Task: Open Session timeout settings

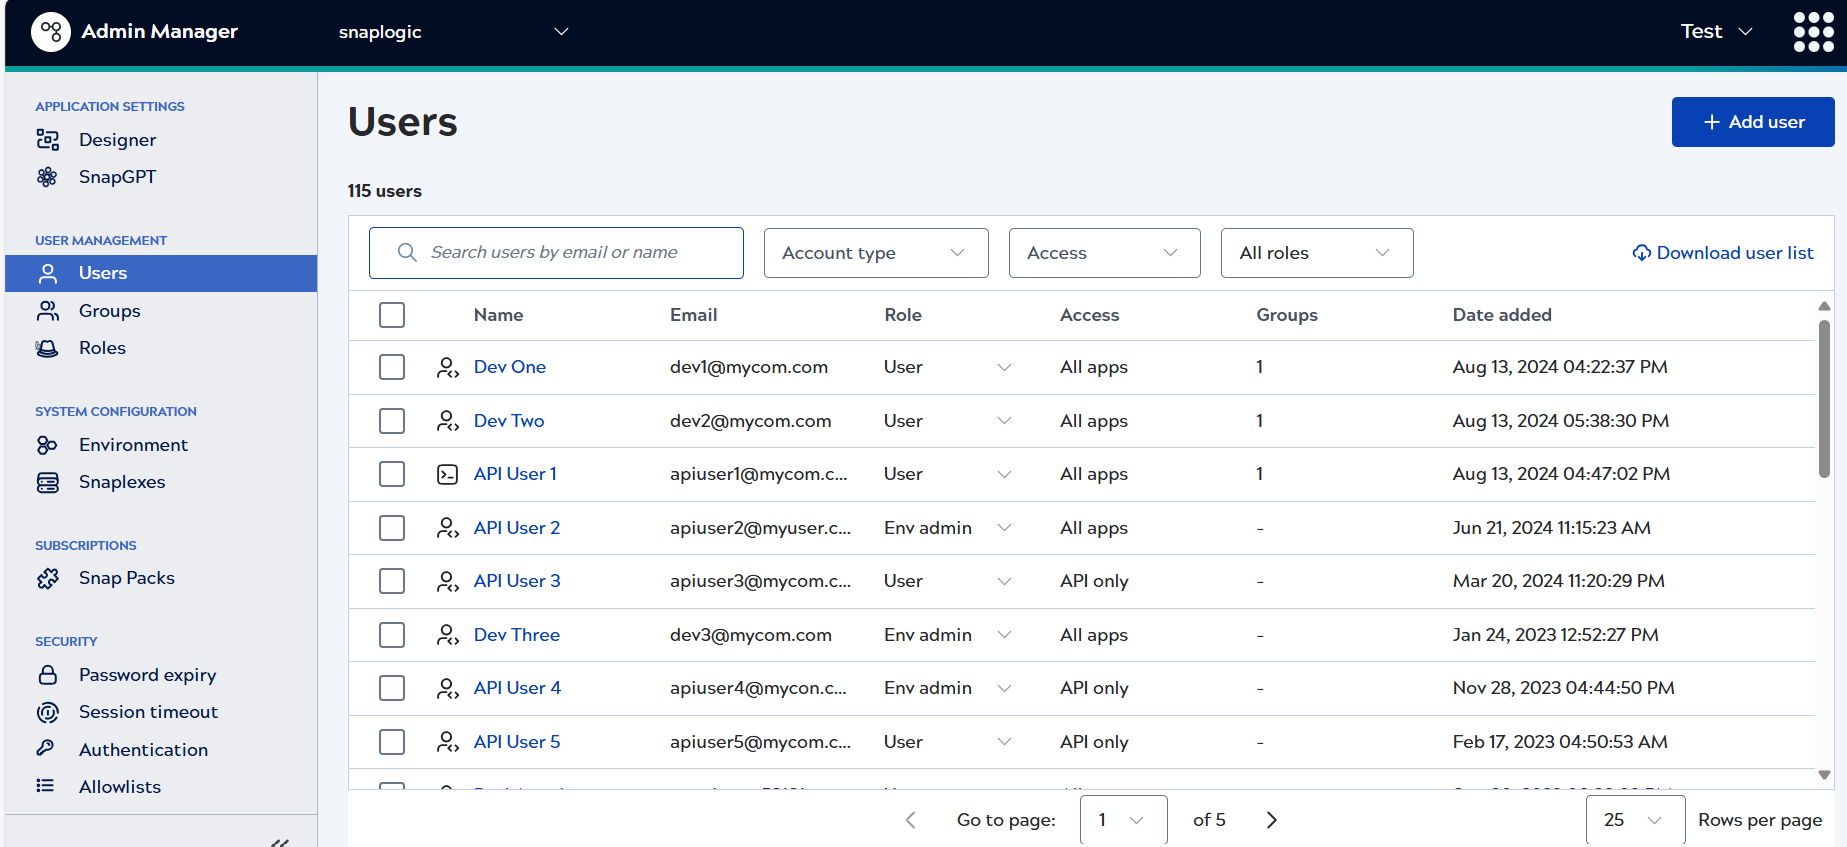Action: click(x=148, y=712)
